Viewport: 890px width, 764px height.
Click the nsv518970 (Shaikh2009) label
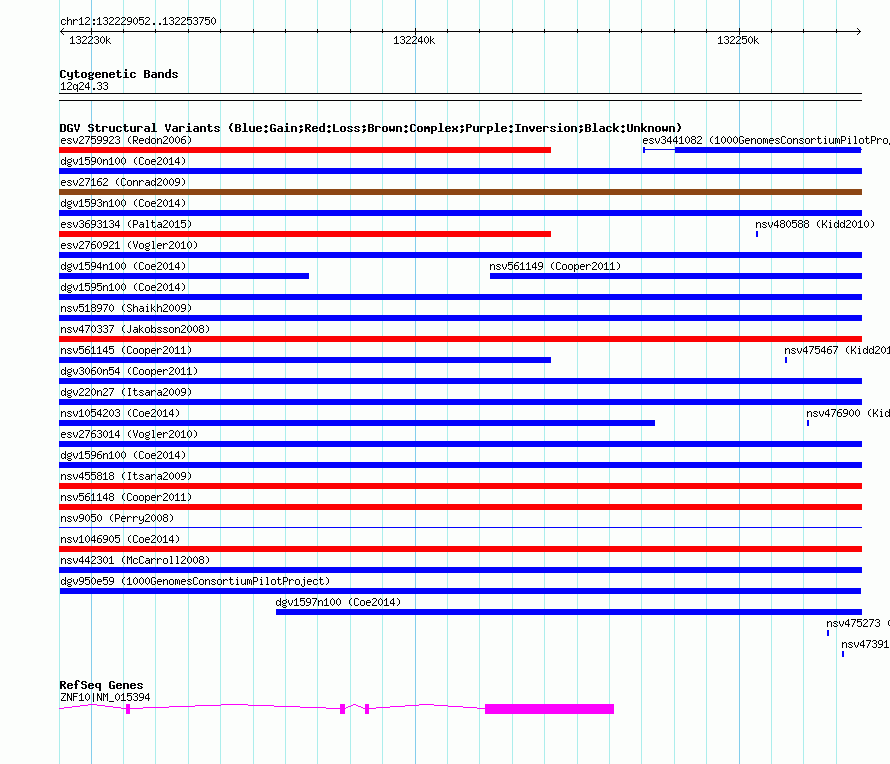pyautogui.click(x=126, y=308)
